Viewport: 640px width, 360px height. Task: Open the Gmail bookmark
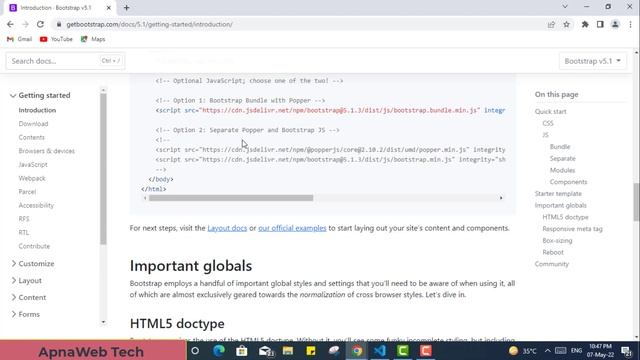(20, 39)
